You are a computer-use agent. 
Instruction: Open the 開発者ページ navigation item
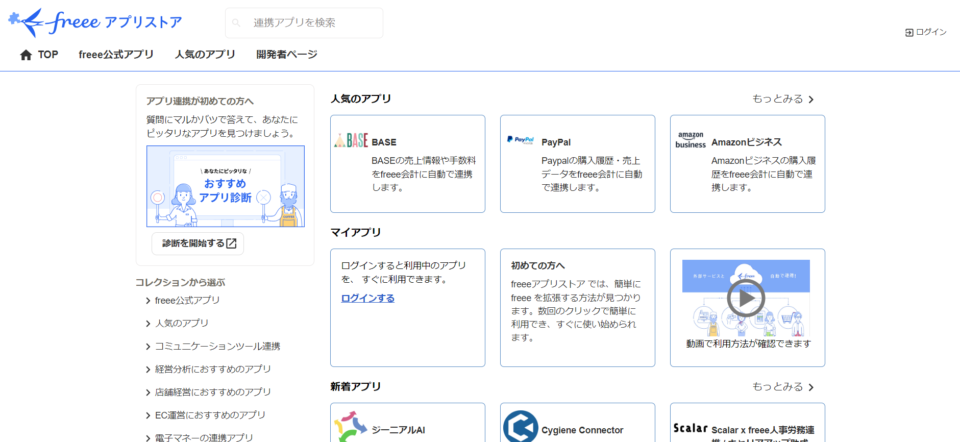287,54
